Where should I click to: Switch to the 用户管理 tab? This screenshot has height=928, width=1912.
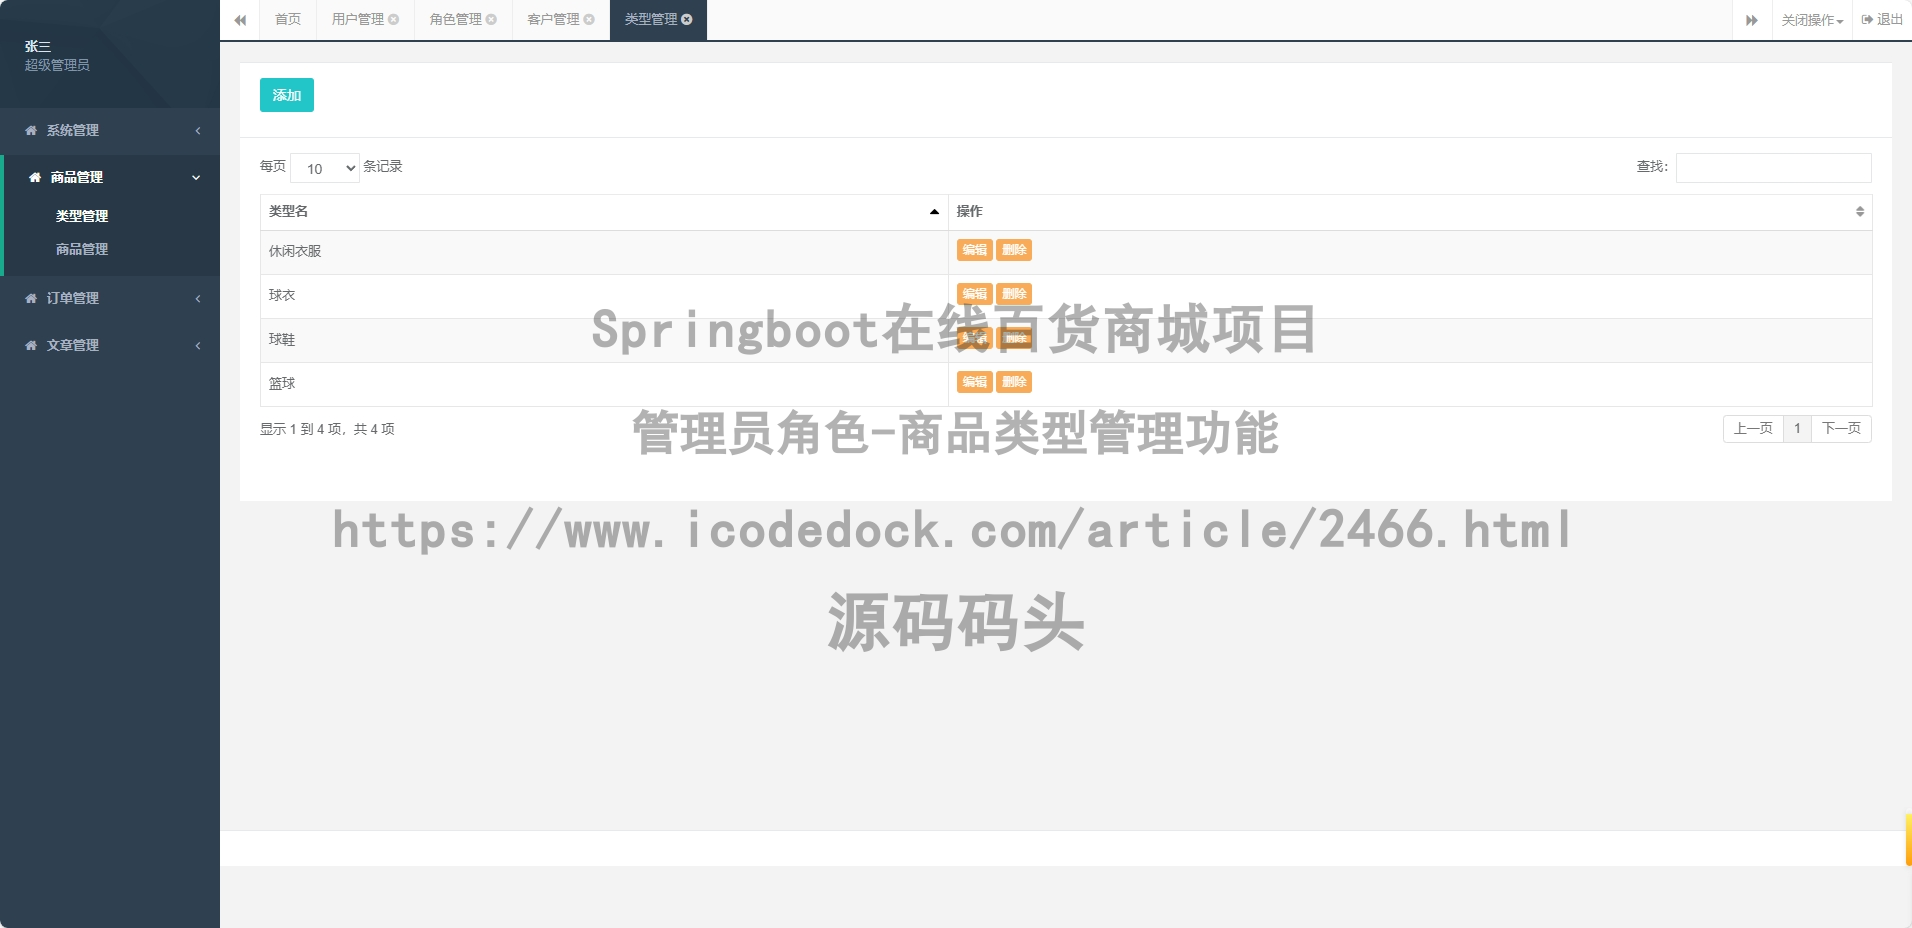coord(358,20)
